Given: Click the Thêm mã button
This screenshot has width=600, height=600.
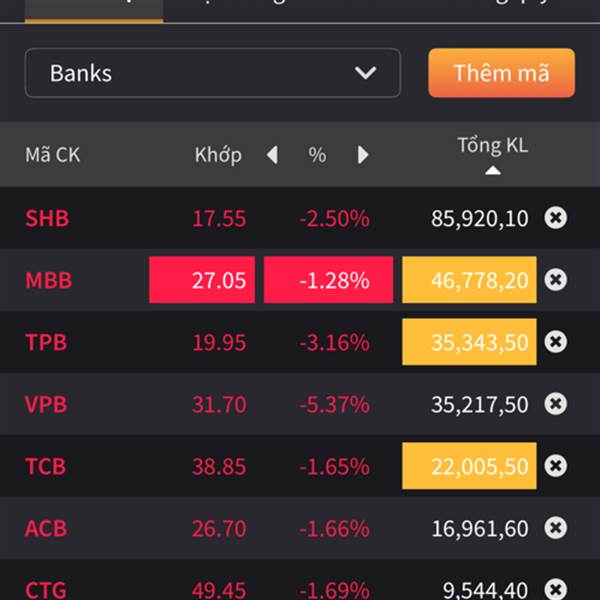Looking at the screenshot, I should (501, 73).
